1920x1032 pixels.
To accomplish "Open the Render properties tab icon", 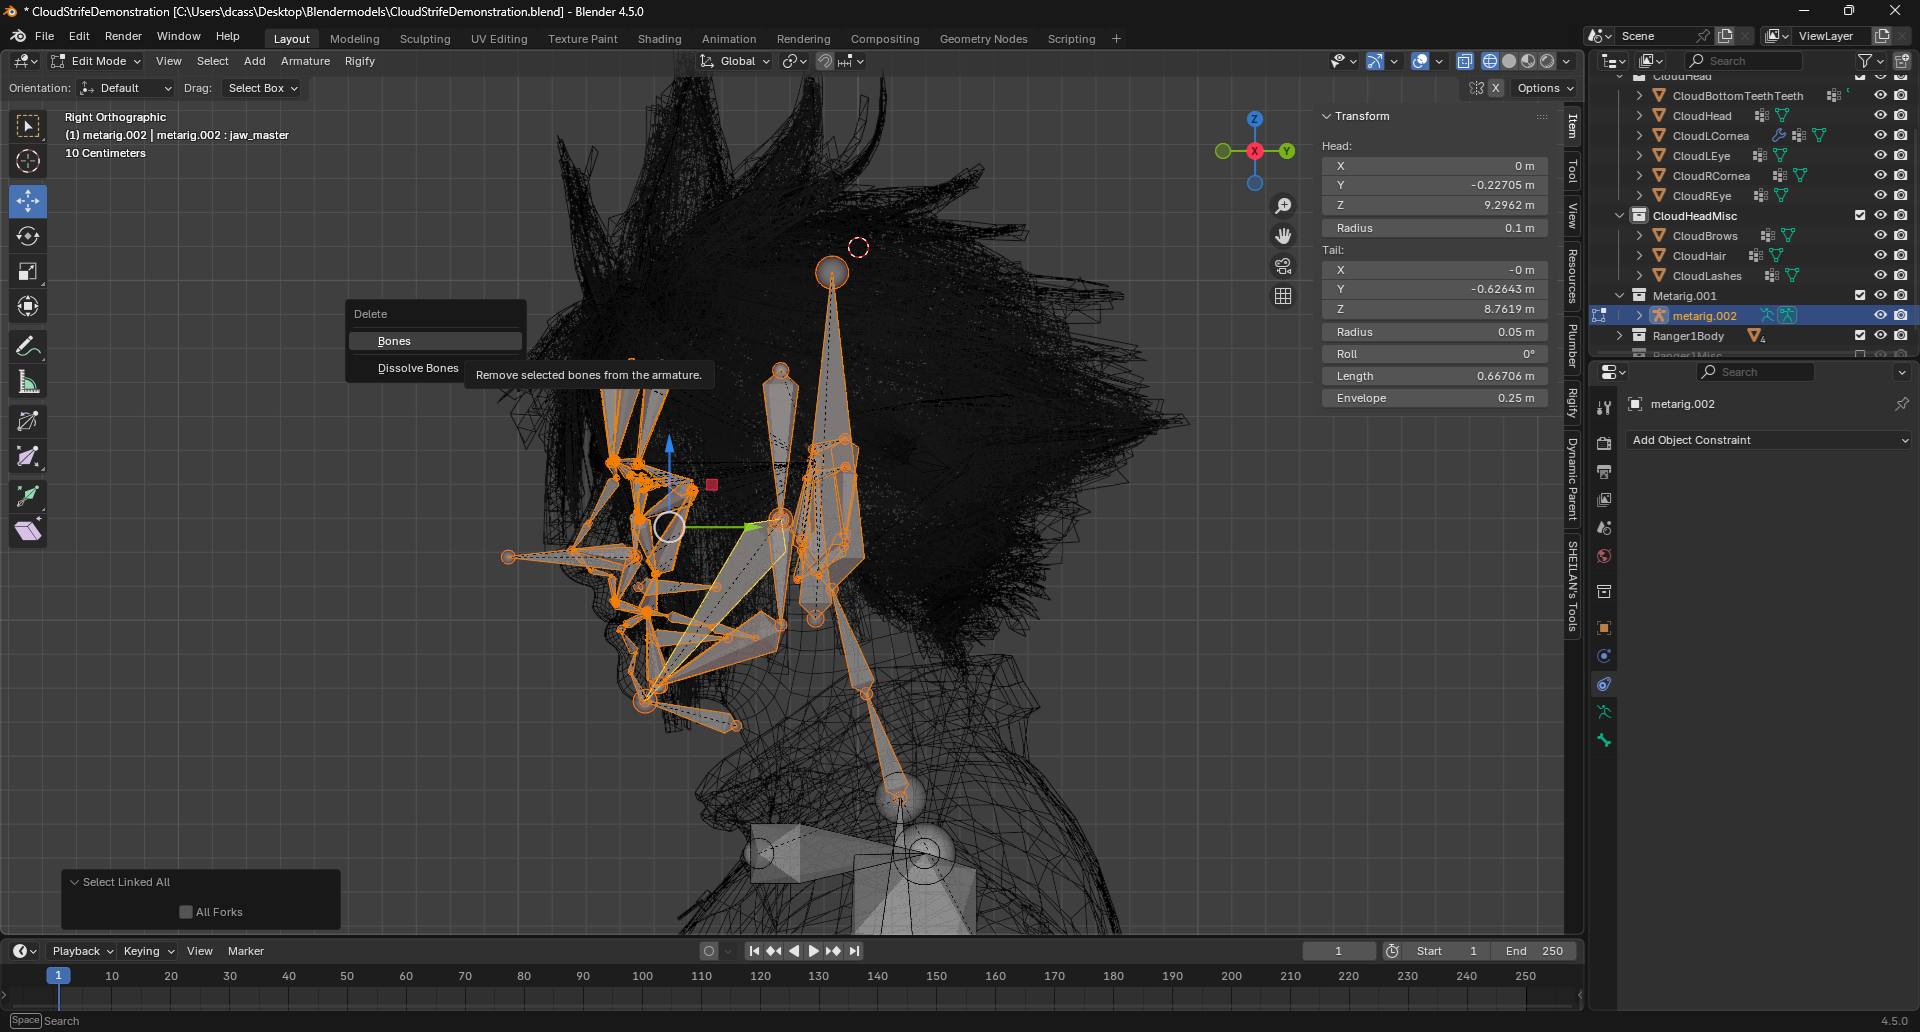I will pos(1604,443).
